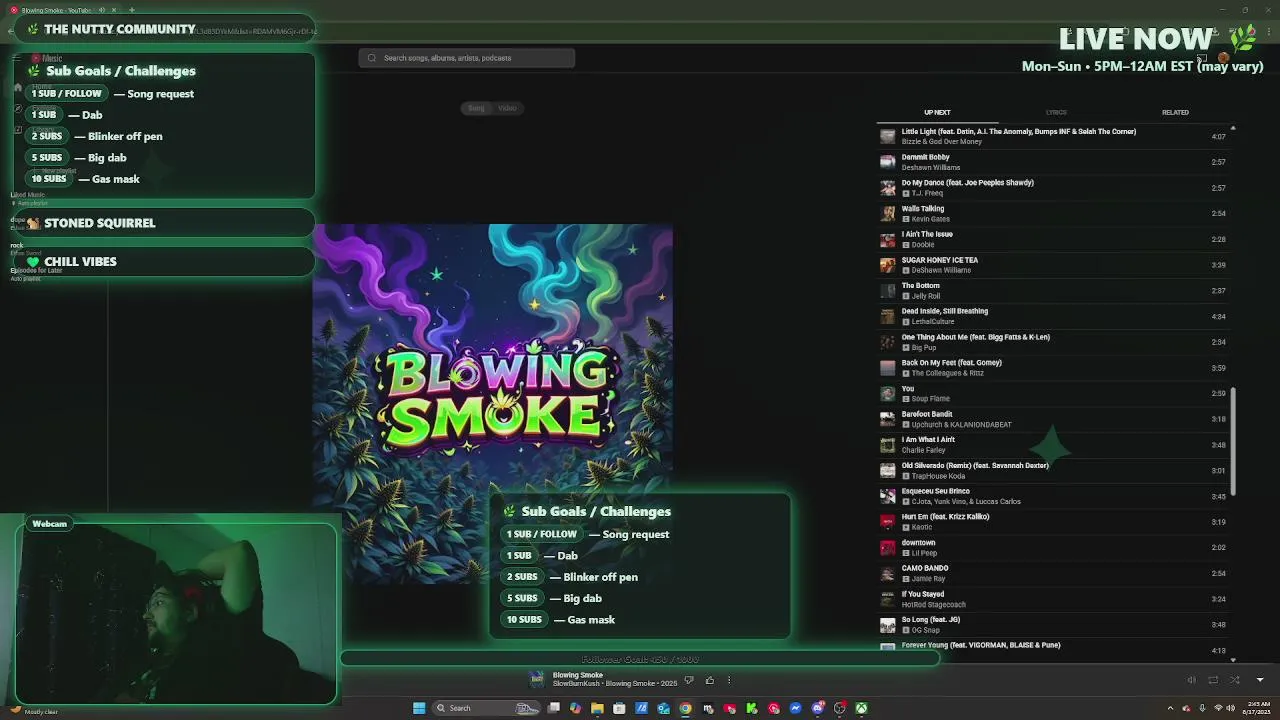The width and height of the screenshot is (1280, 720).
Task: Open Task View from the taskbar
Action: tap(553, 708)
